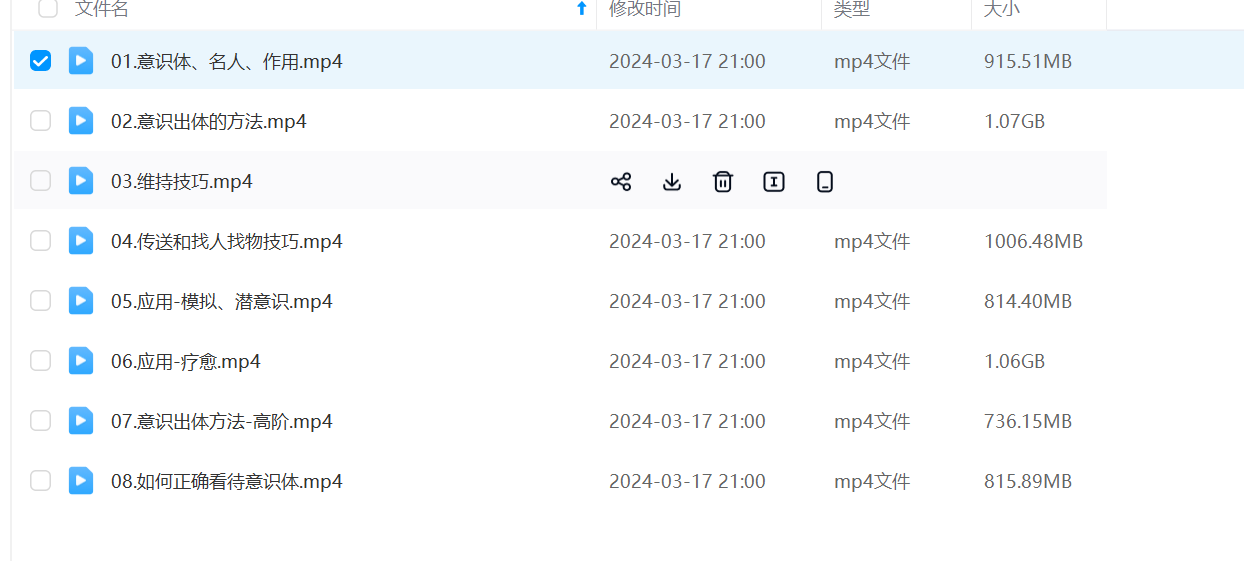Screen dimensions: 1244x561
Task: Click the share icon for 03.维持技巧.mp4
Action: 621,181
